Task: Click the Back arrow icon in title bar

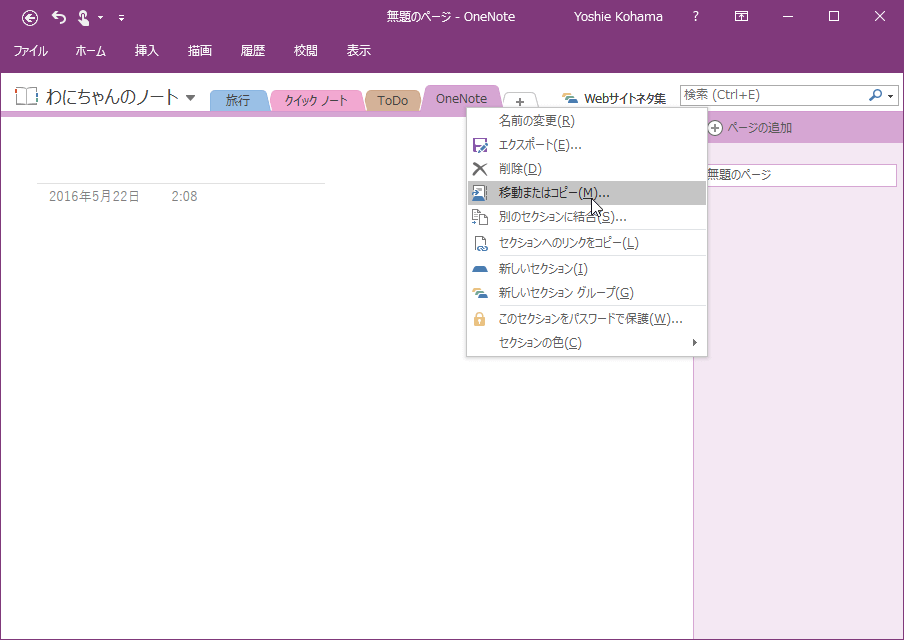Action: pos(30,18)
